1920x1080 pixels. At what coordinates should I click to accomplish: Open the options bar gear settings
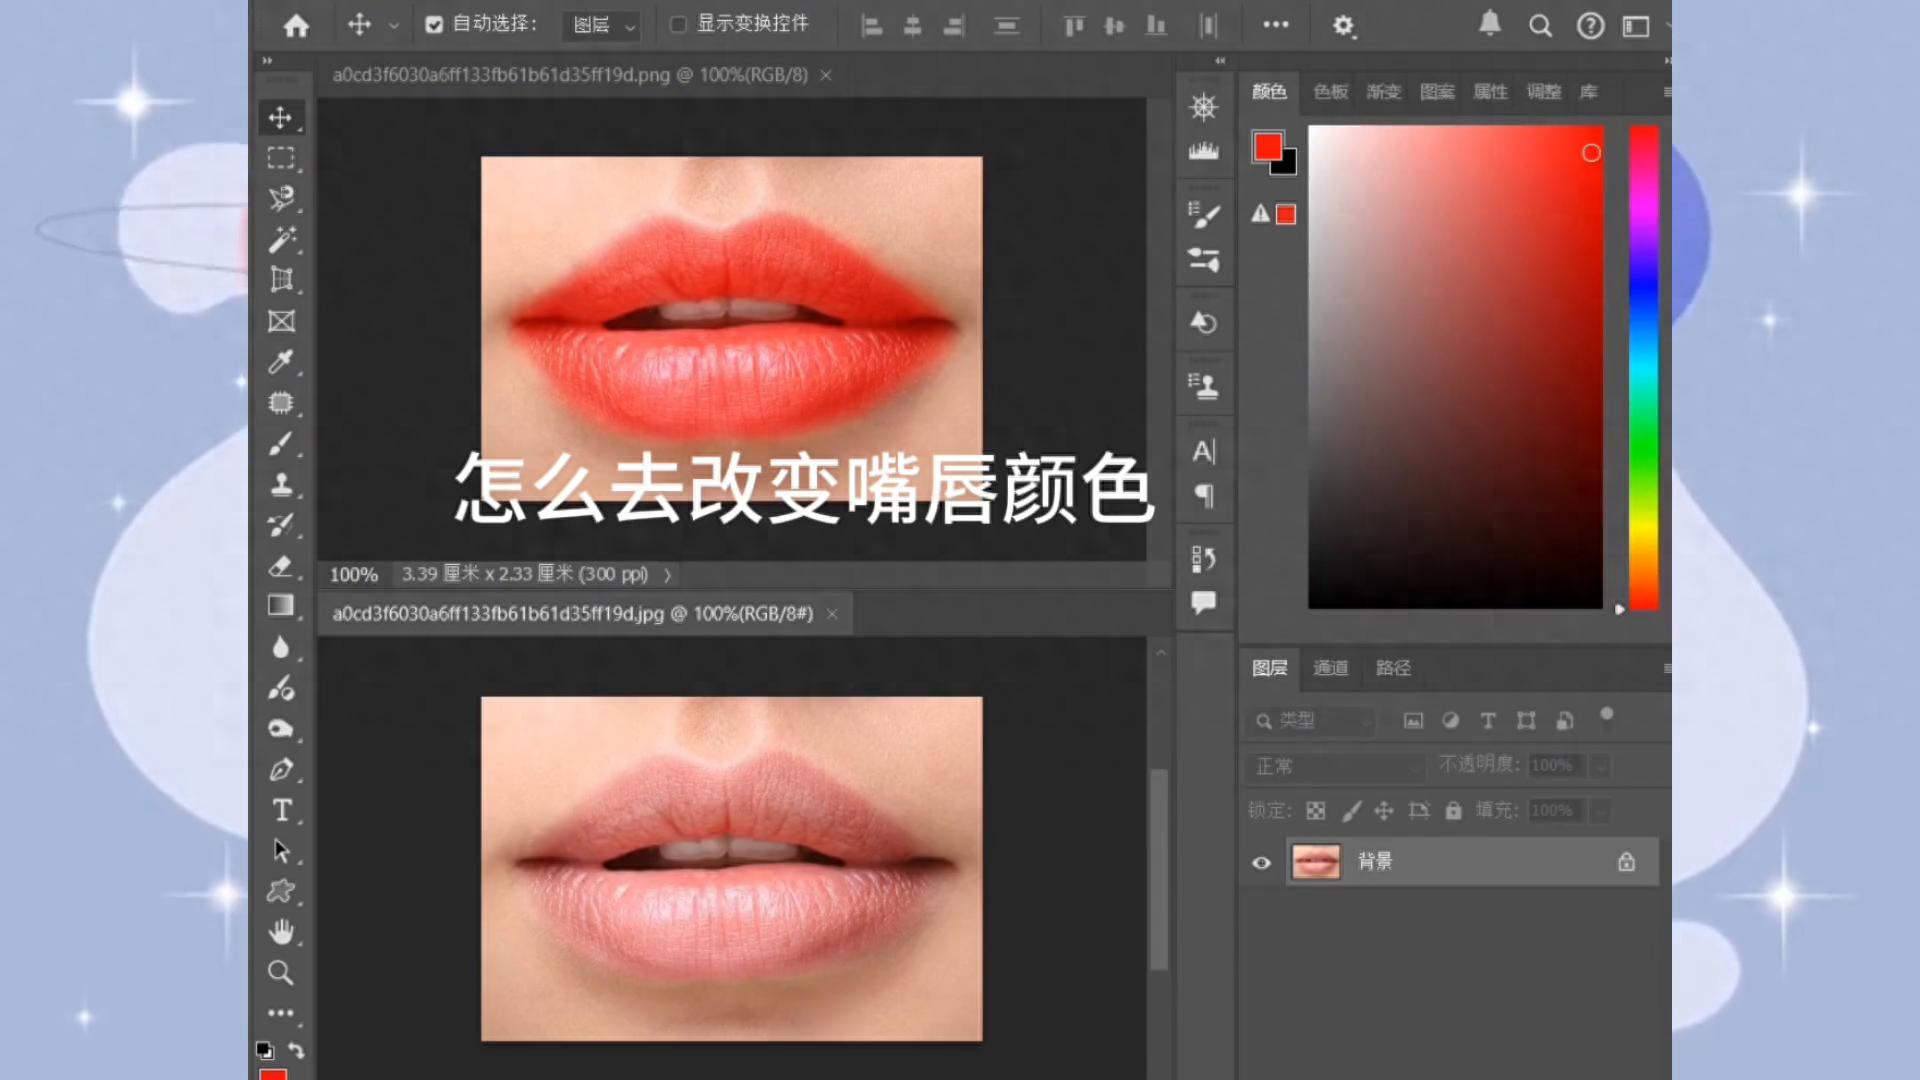[1344, 26]
